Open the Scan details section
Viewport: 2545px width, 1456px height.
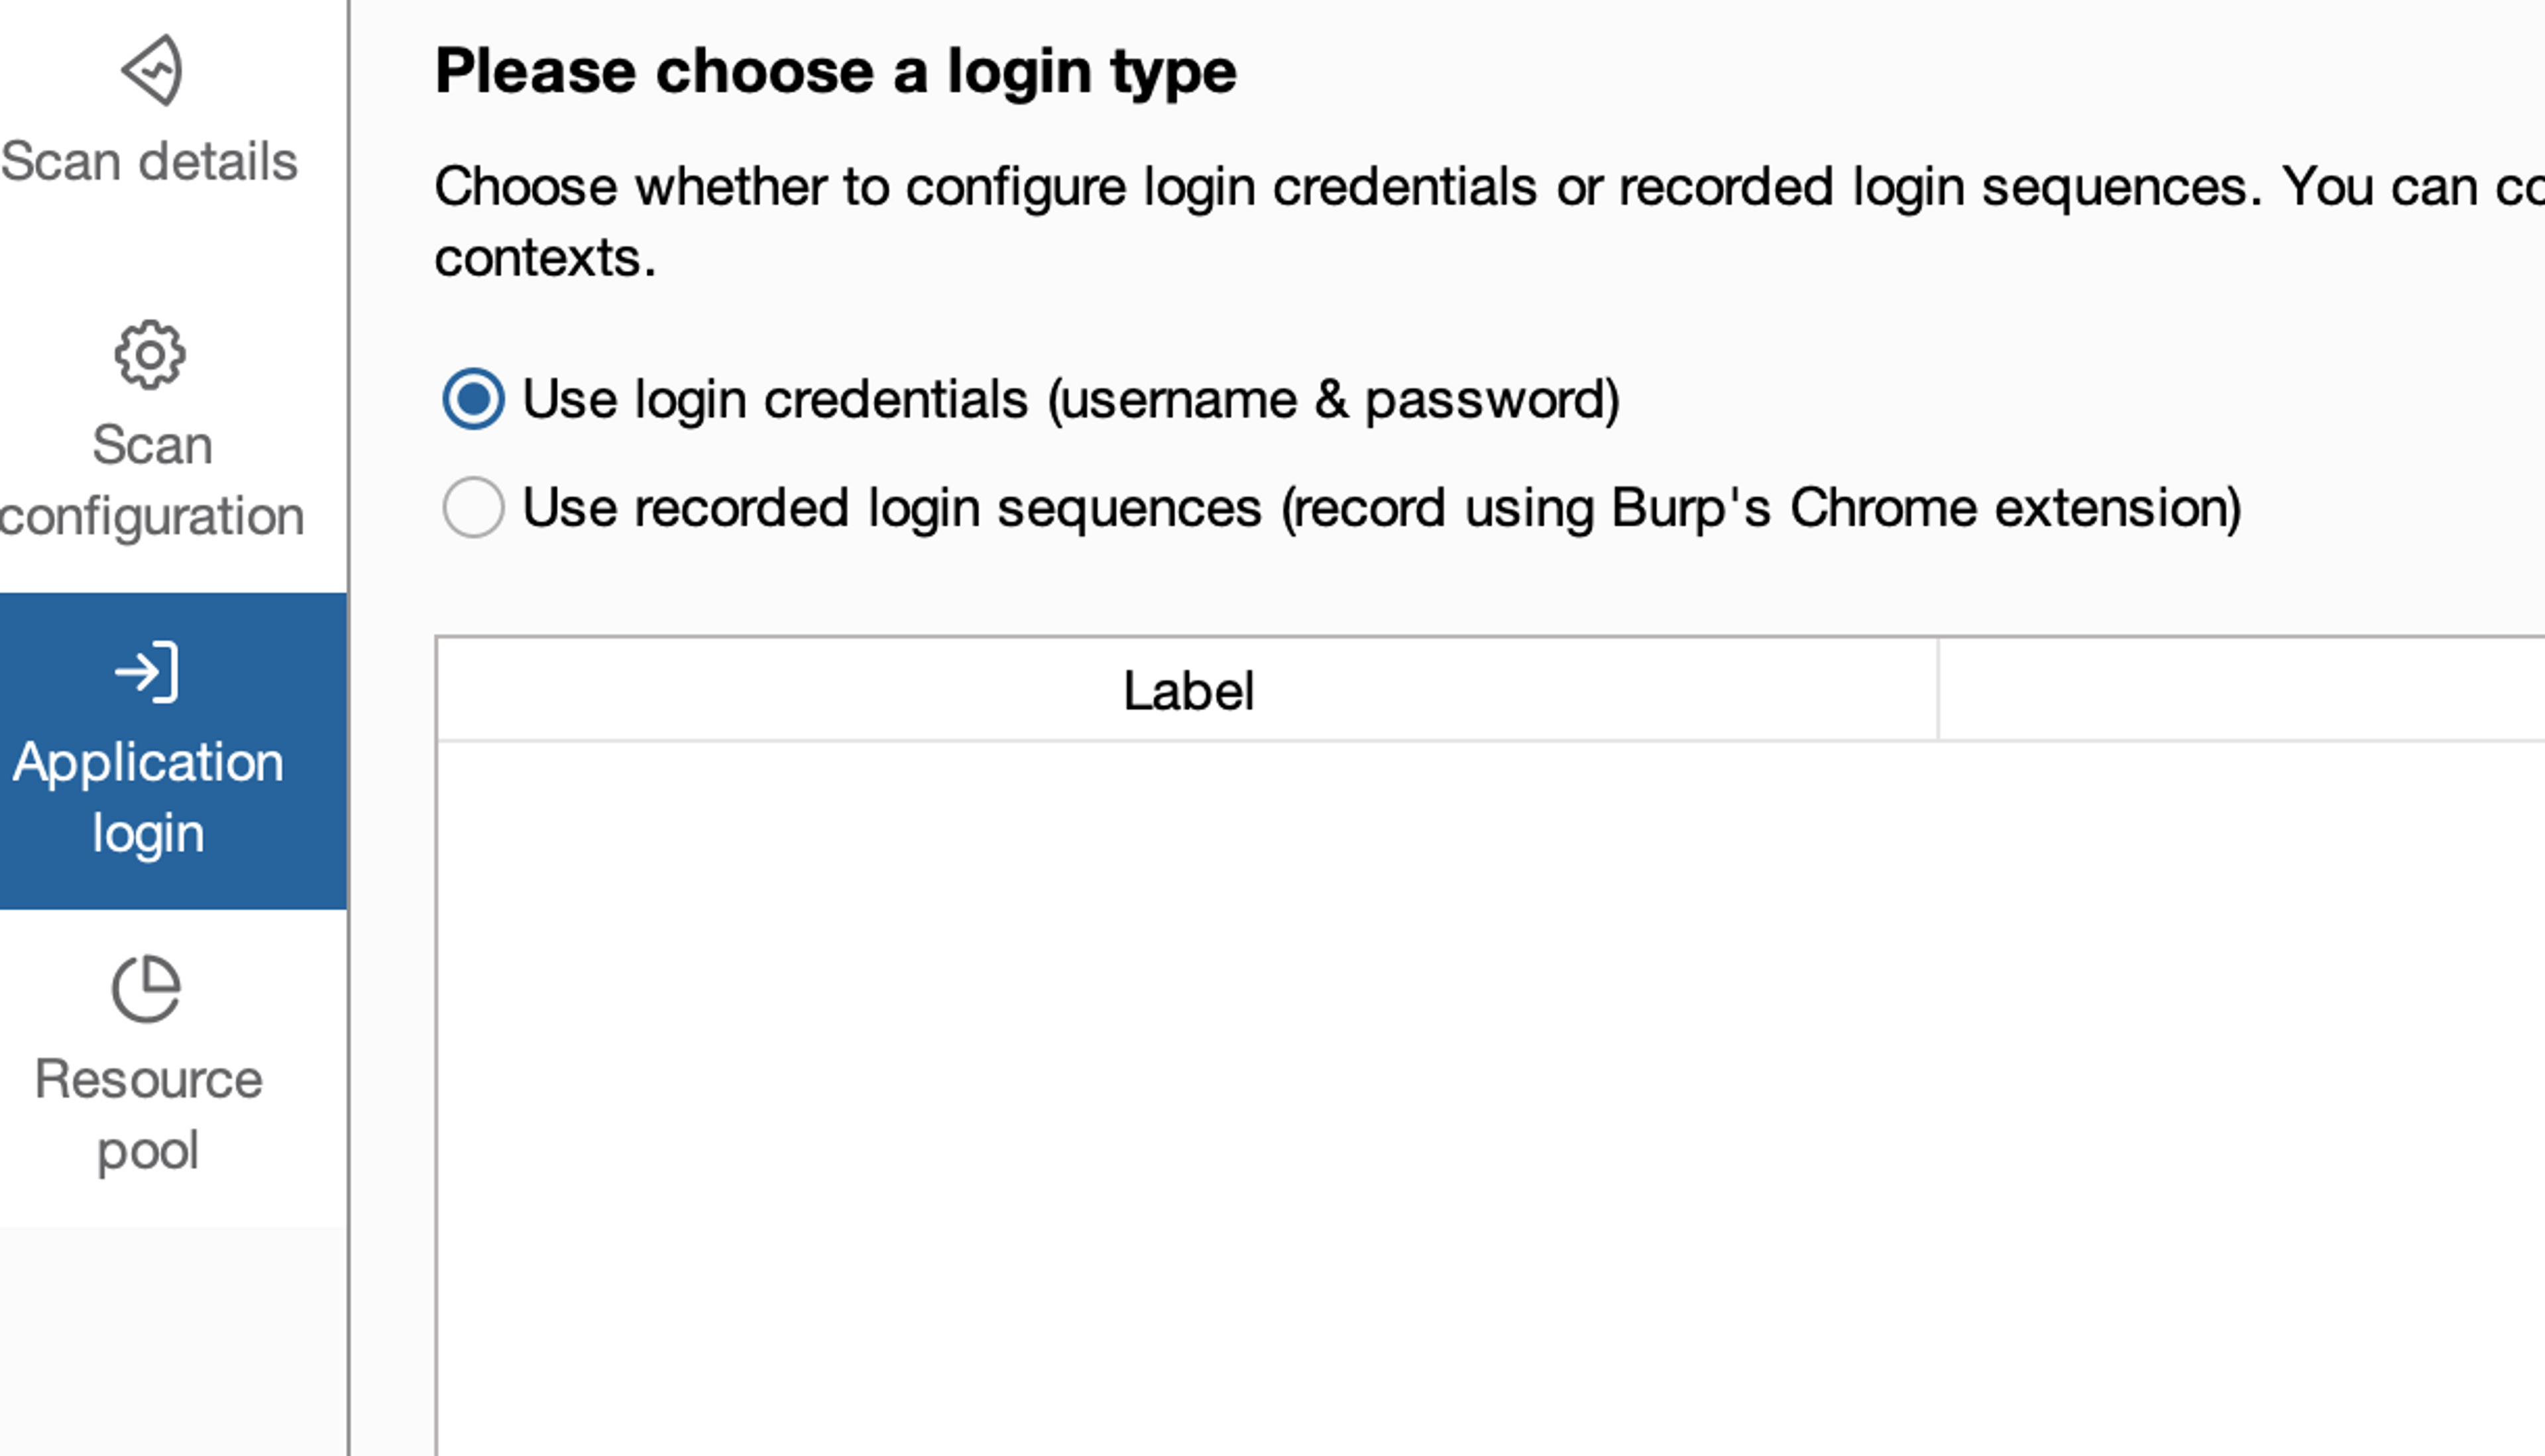(x=149, y=161)
